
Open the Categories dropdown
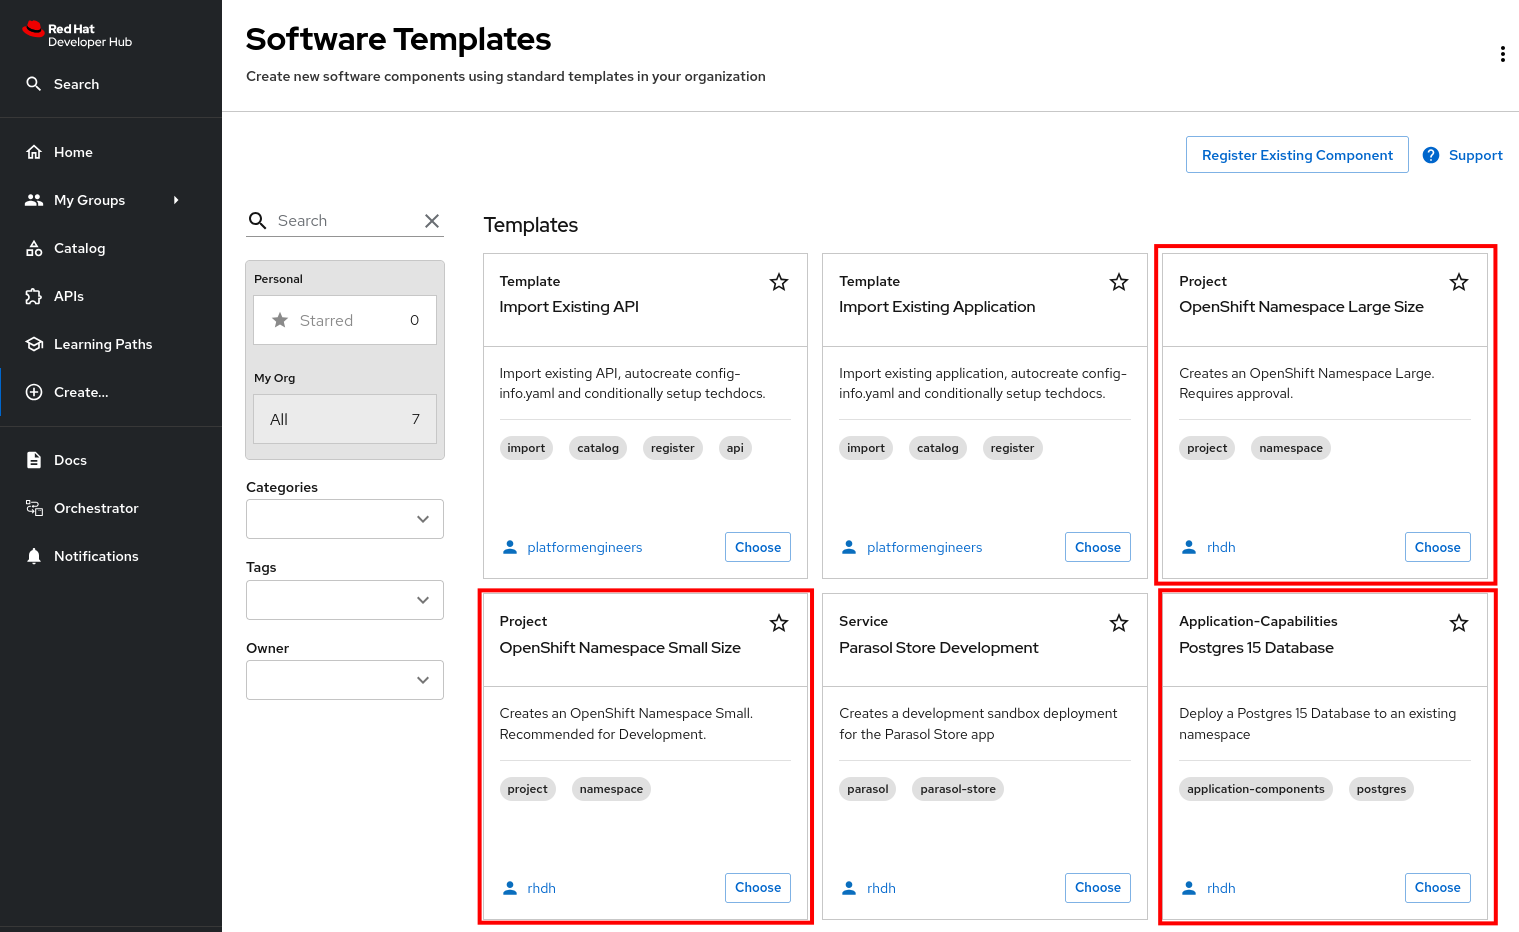[345, 519]
